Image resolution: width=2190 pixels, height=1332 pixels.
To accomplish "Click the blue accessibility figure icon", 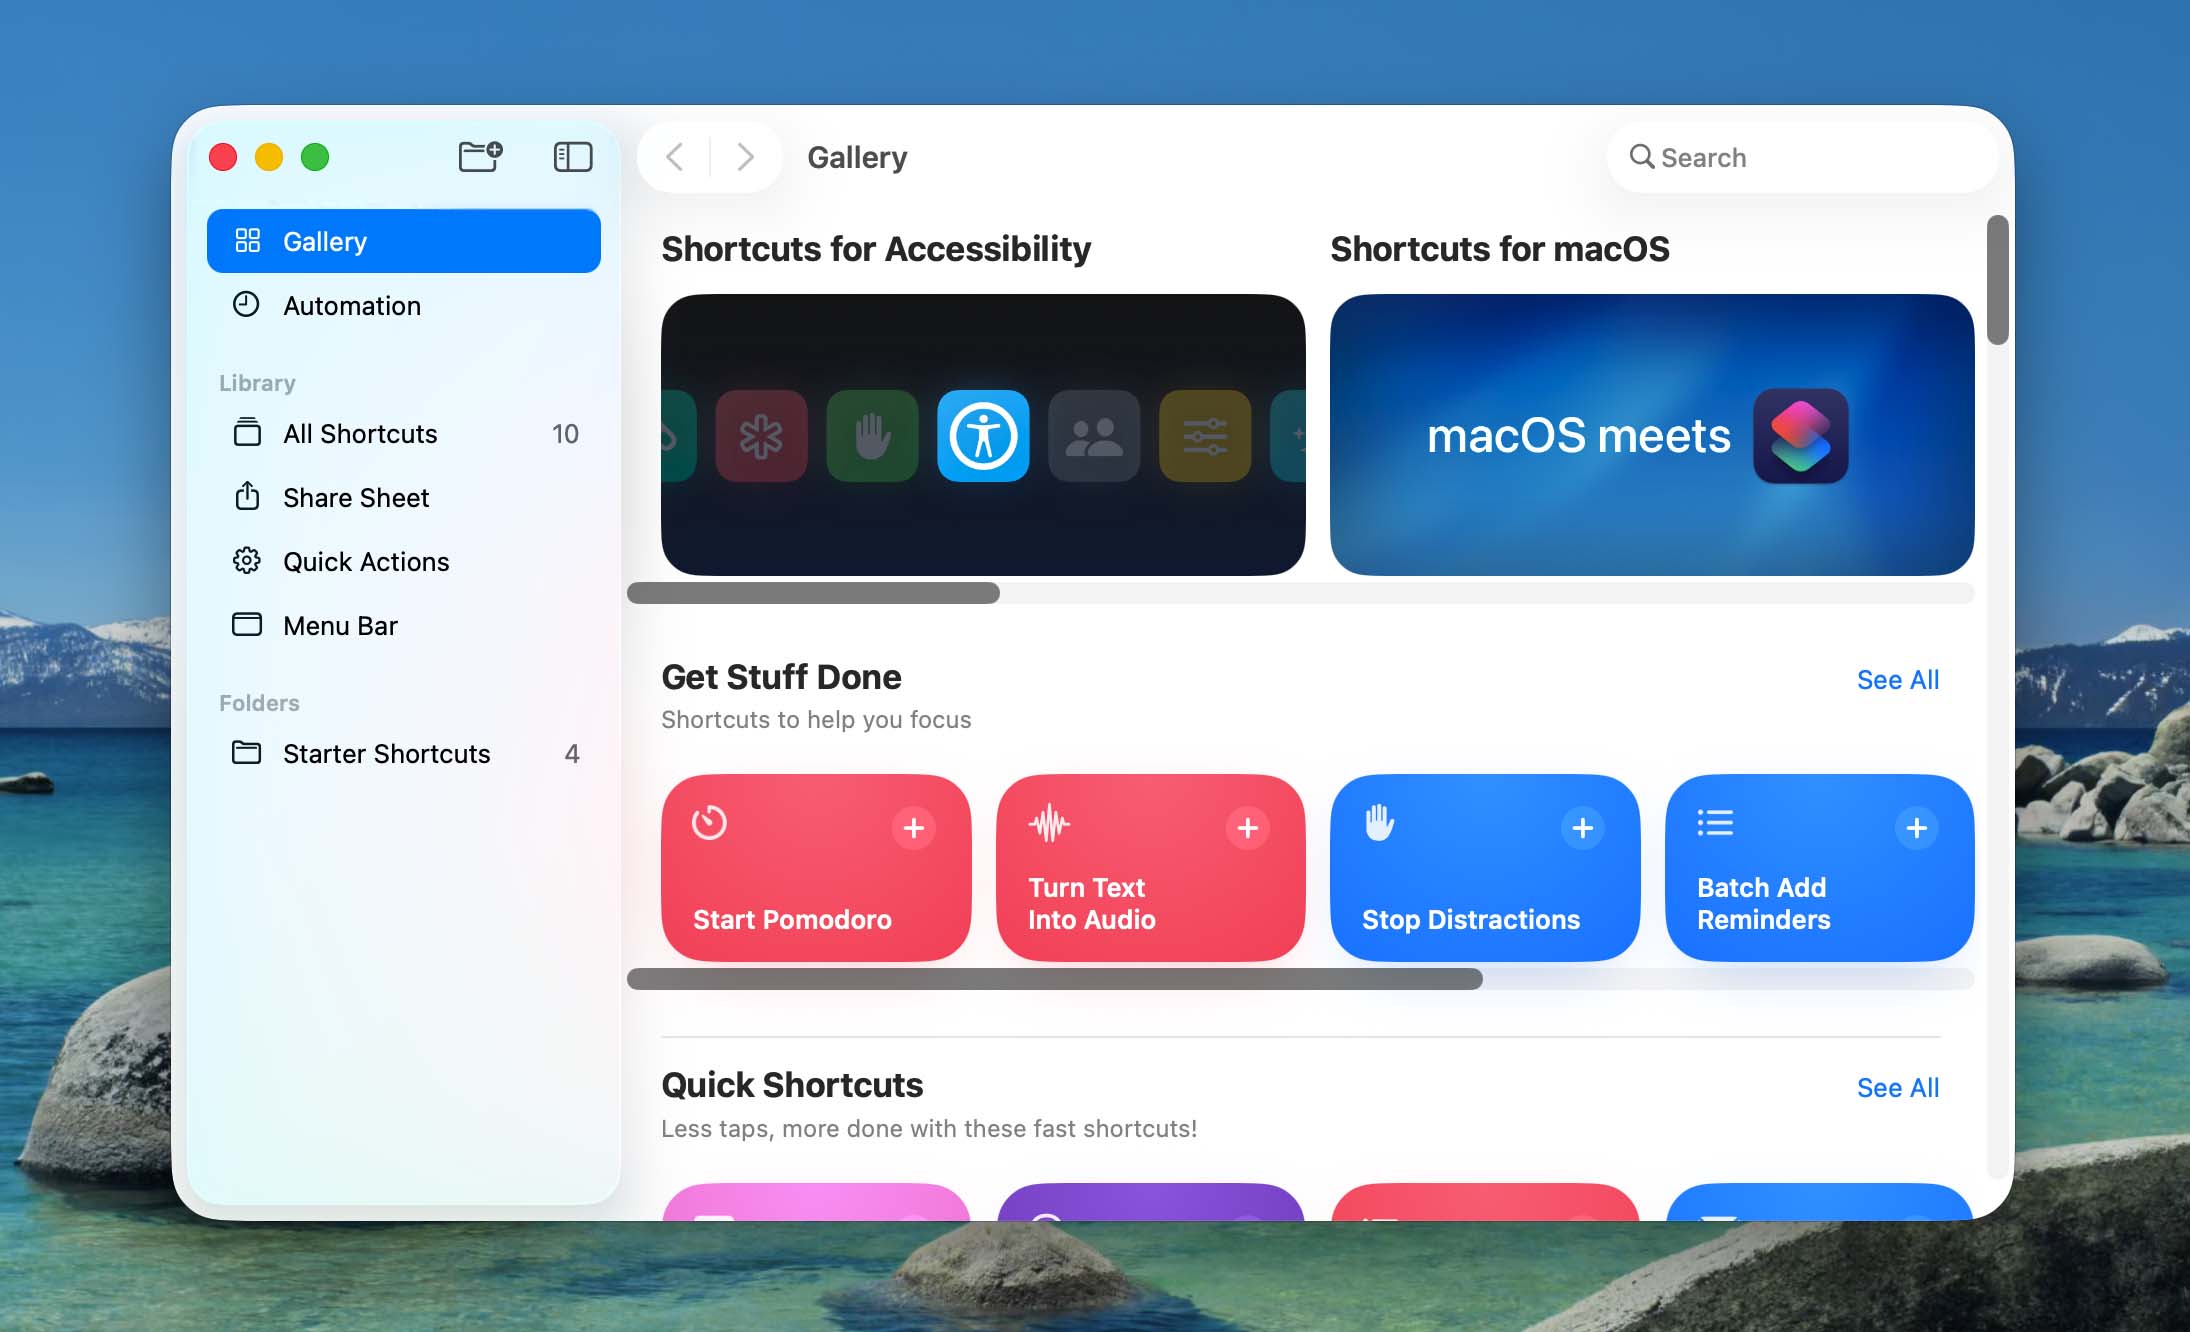I will 983,436.
